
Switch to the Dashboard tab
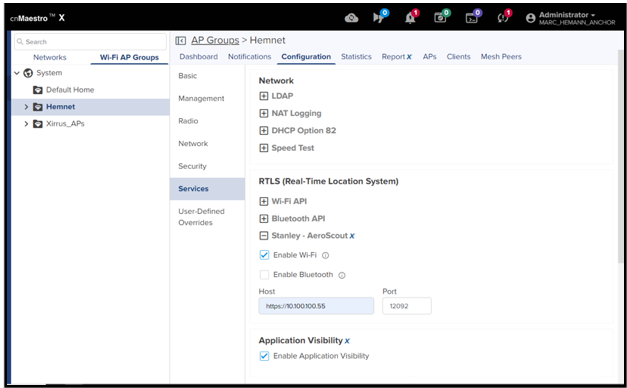(198, 57)
